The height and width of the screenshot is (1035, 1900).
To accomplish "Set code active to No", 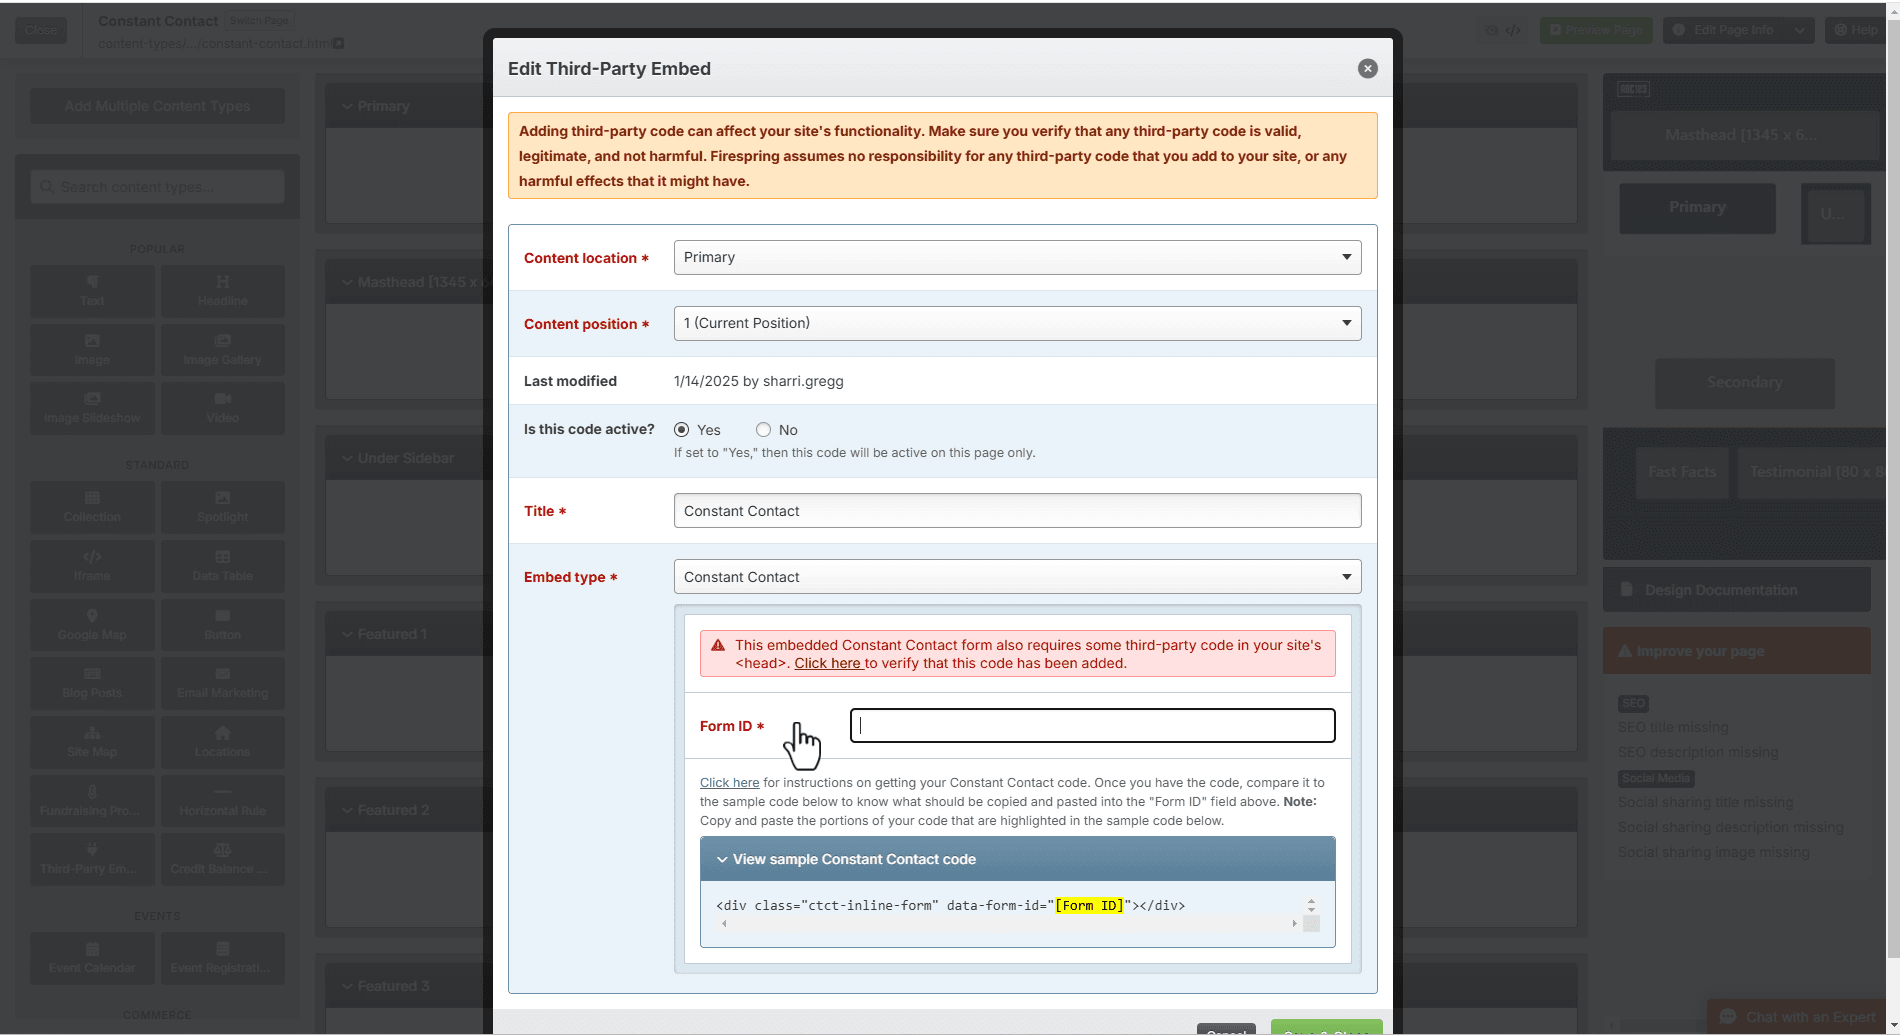I will [x=763, y=430].
